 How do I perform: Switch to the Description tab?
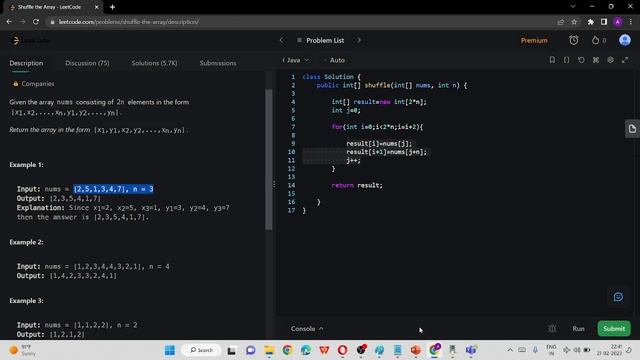(x=26, y=63)
